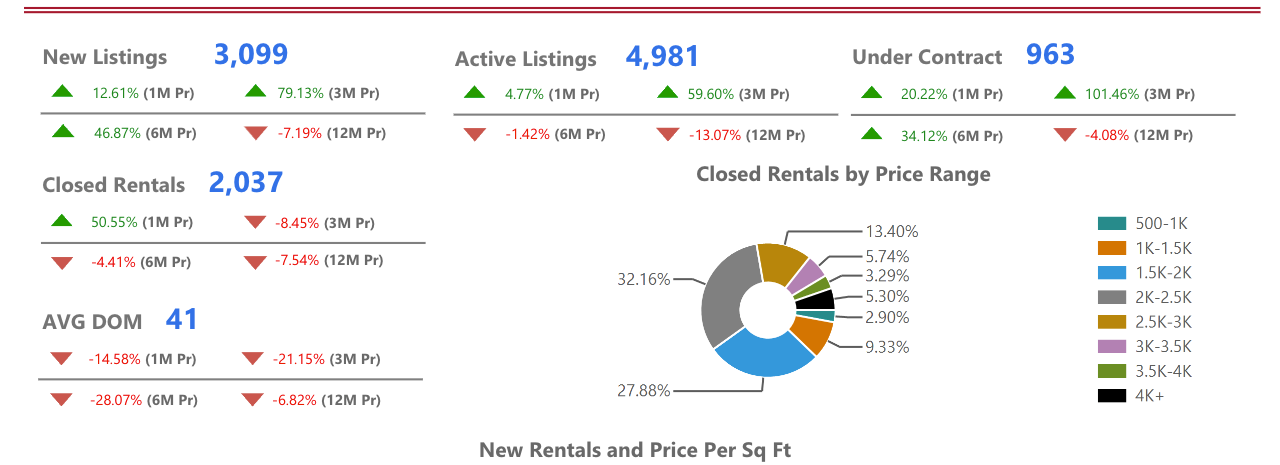Click the -7.54% (12M Pr) value
The height and width of the screenshot is (465, 1280).
point(329,260)
